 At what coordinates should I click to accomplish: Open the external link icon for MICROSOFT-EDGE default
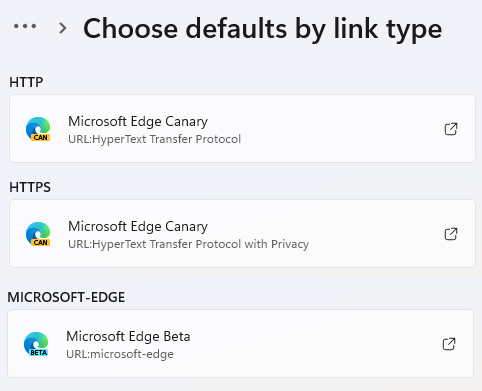point(449,344)
